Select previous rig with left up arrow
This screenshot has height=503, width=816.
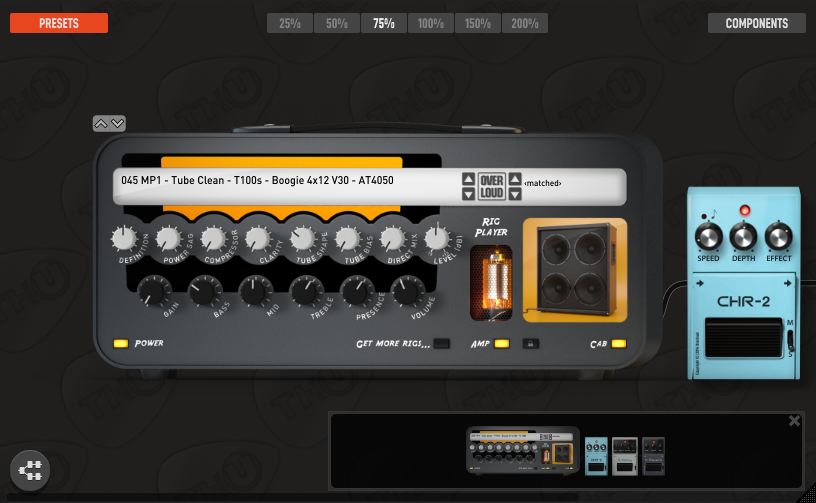(x=468, y=179)
